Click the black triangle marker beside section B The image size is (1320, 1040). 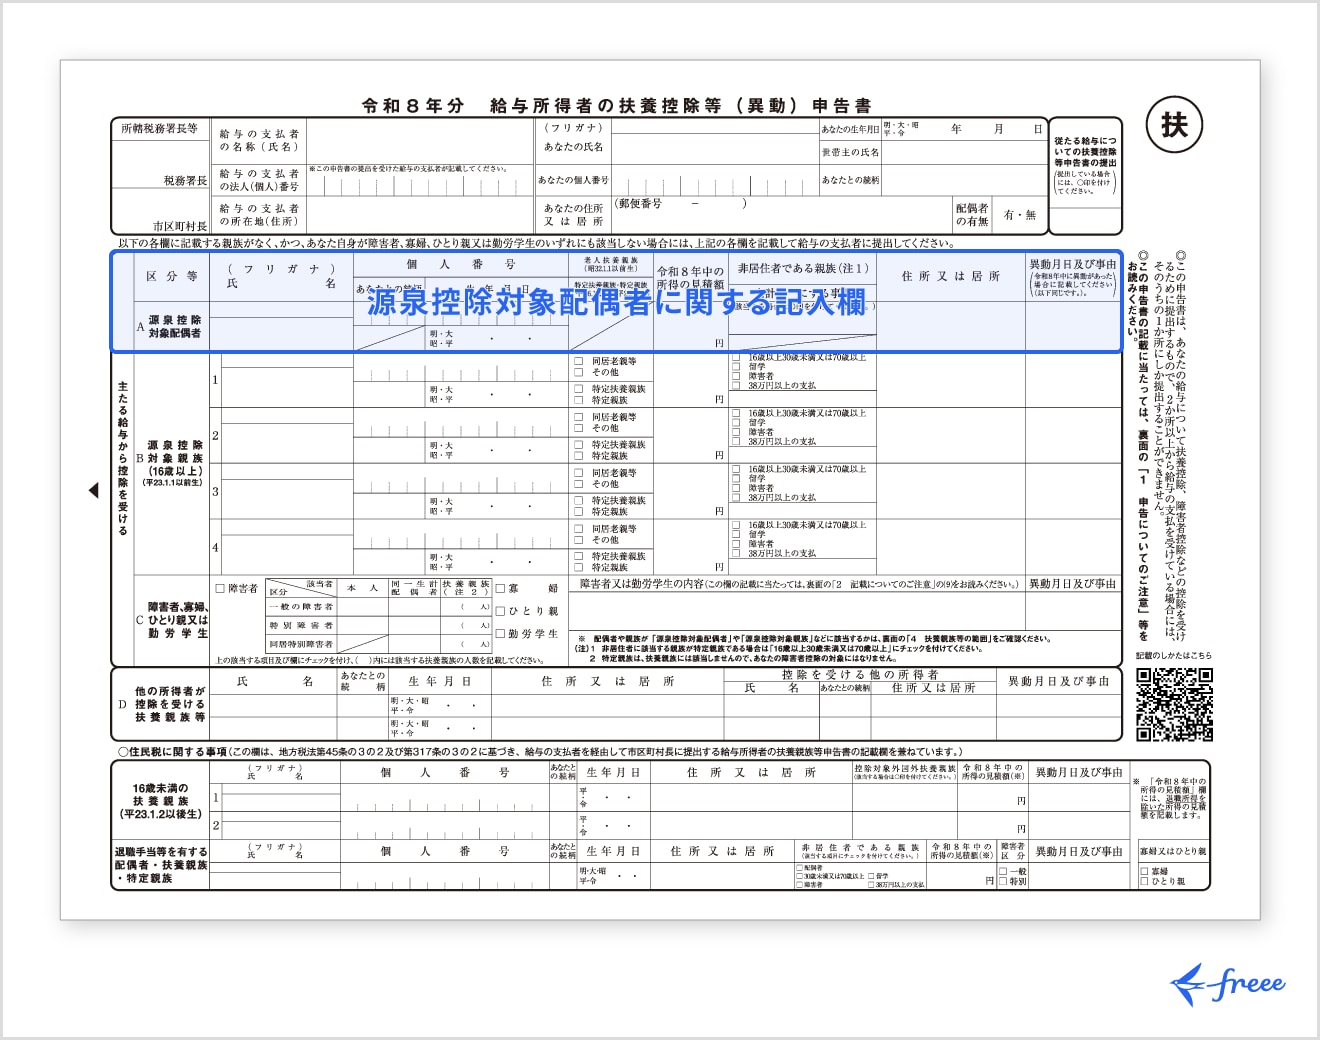pyautogui.click(x=94, y=490)
